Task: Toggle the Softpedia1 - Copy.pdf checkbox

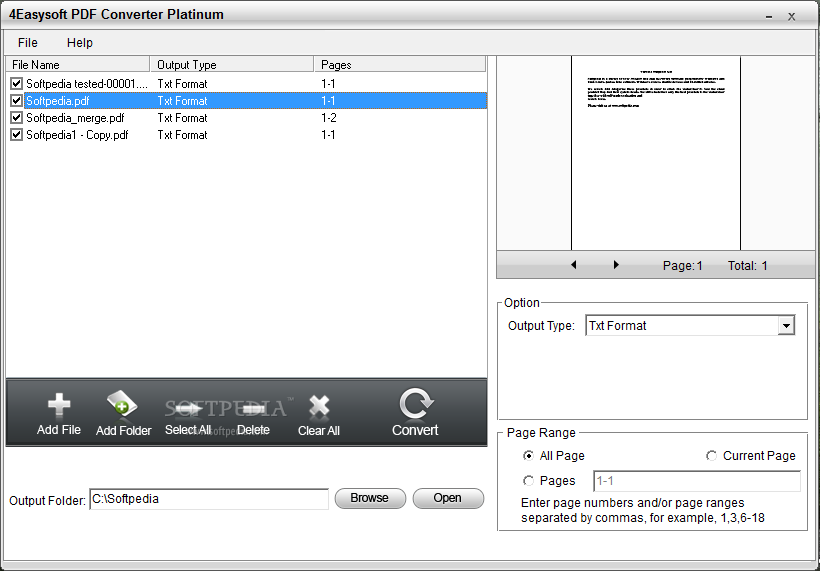Action: tap(16, 134)
